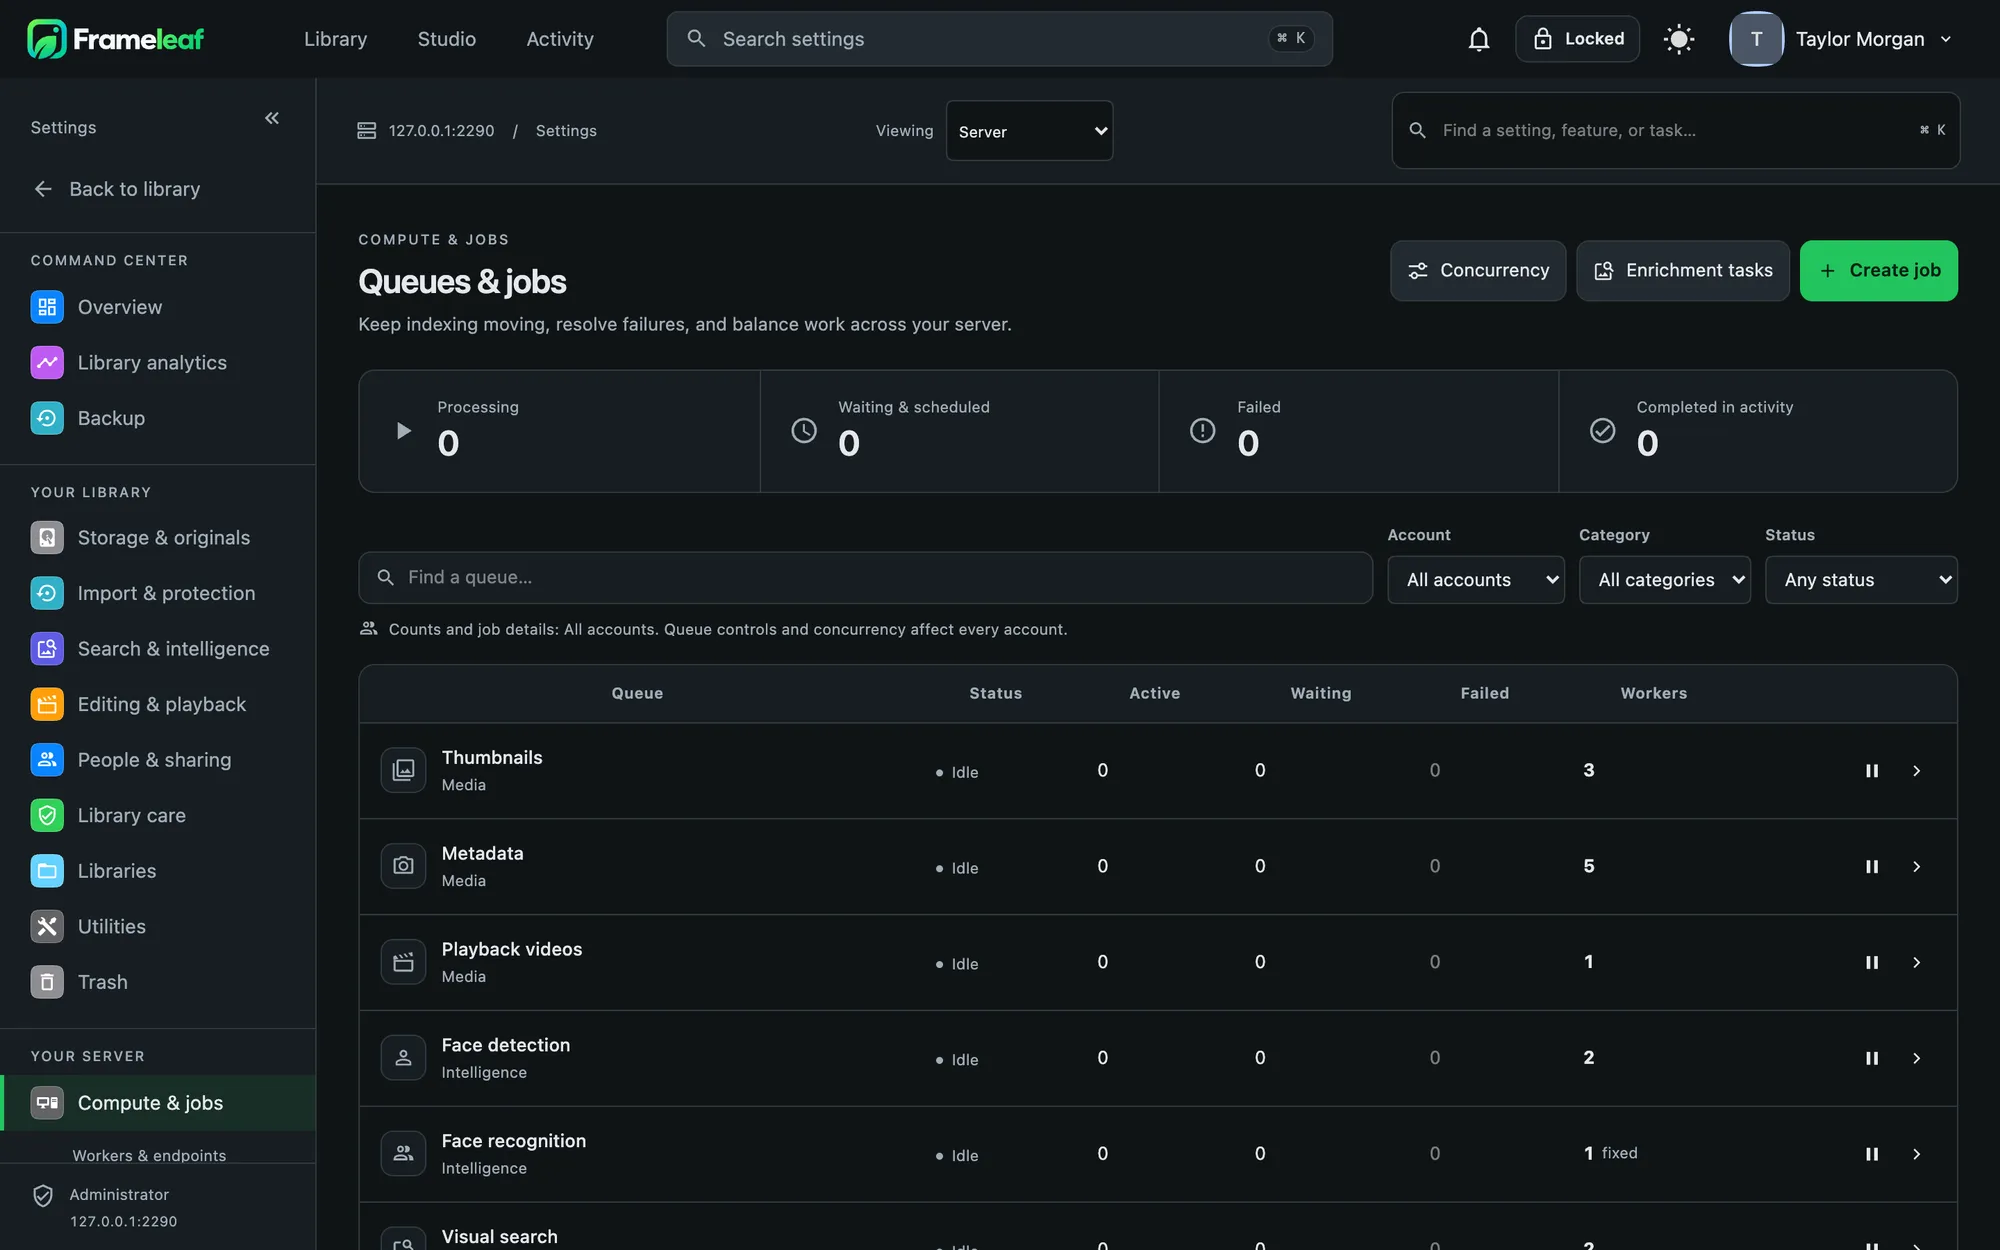Expand the Thumbnails queue details
The width and height of the screenshot is (2000, 1250).
click(x=1916, y=771)
